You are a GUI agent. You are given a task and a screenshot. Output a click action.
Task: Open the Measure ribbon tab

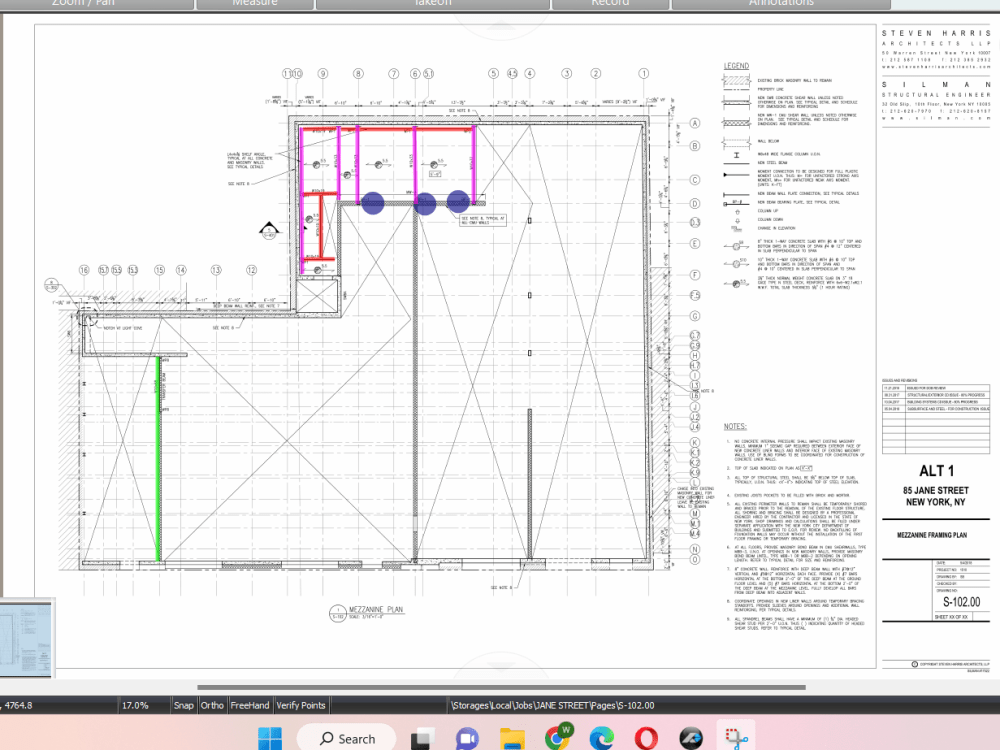(255, 4)
